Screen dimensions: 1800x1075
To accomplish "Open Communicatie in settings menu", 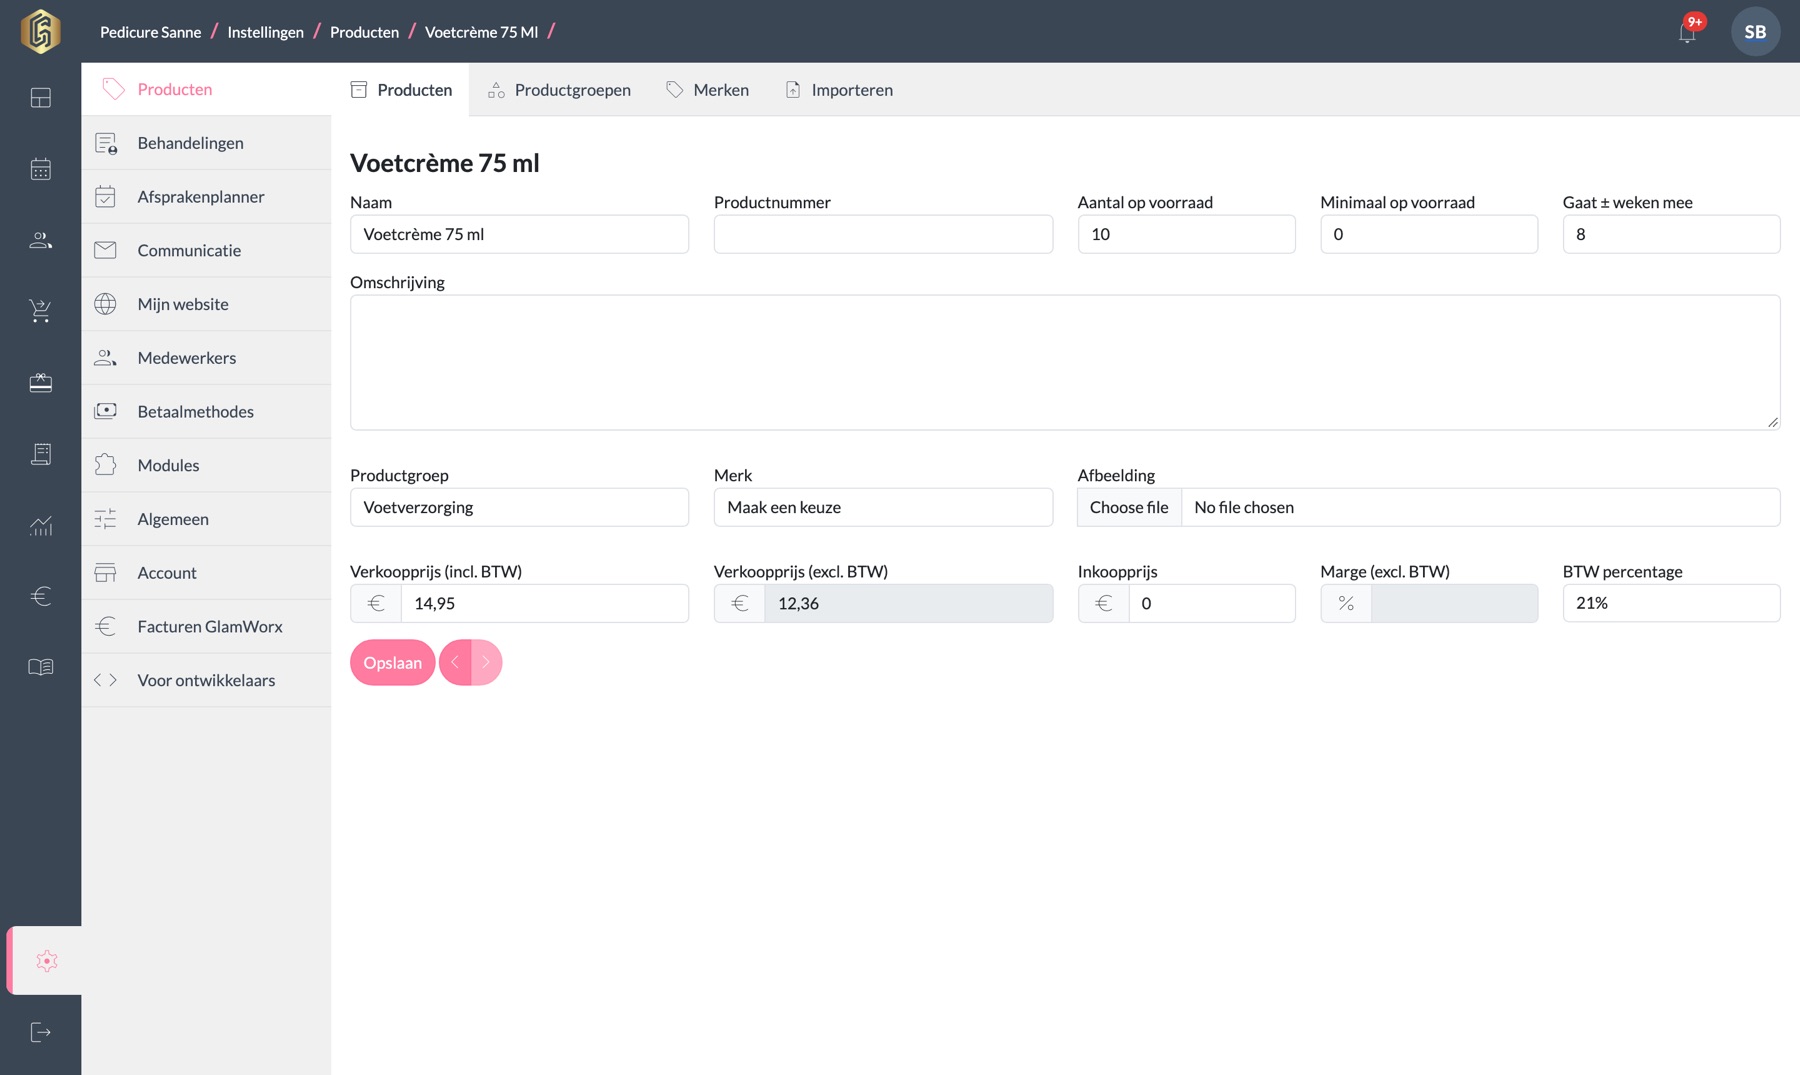I will coord(206,250).
